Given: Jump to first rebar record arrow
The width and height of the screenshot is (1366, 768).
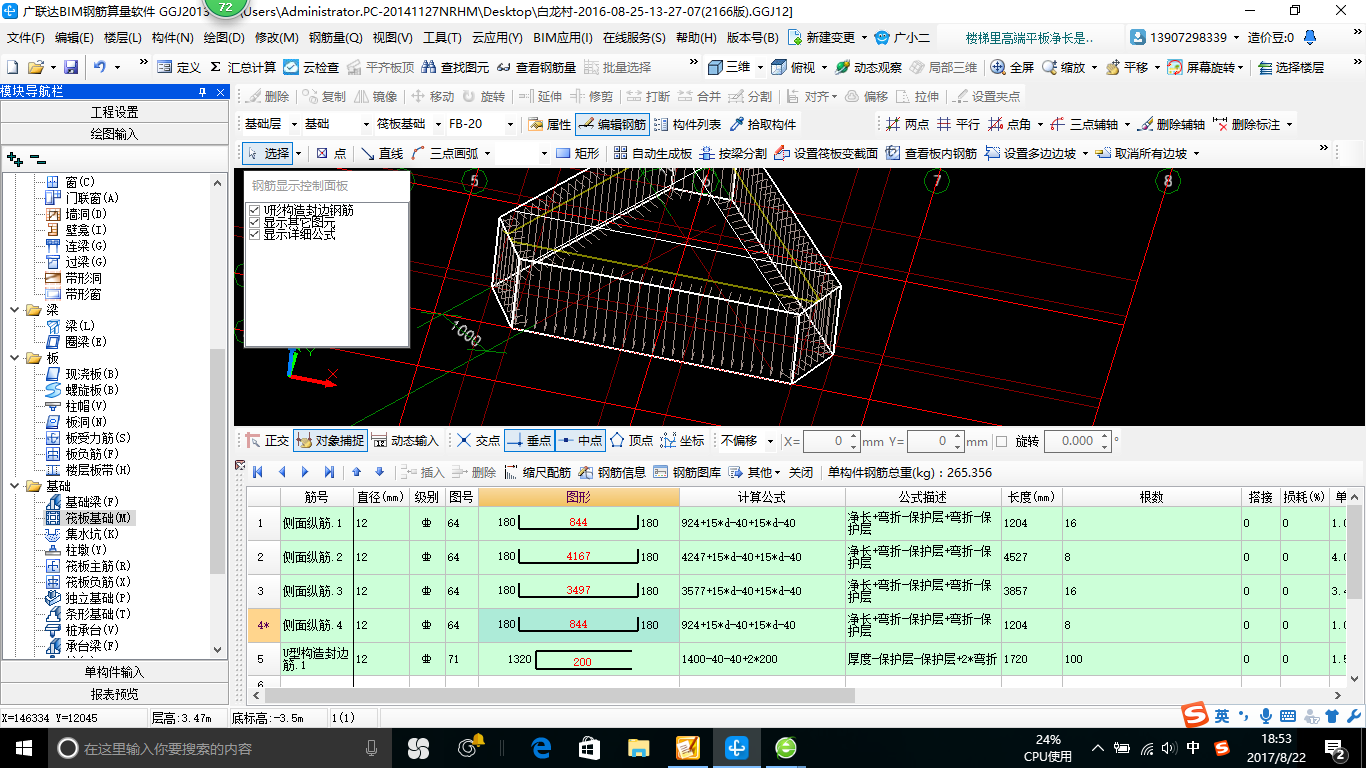Looking at the screenshot, I should click(x=258, y=472).
